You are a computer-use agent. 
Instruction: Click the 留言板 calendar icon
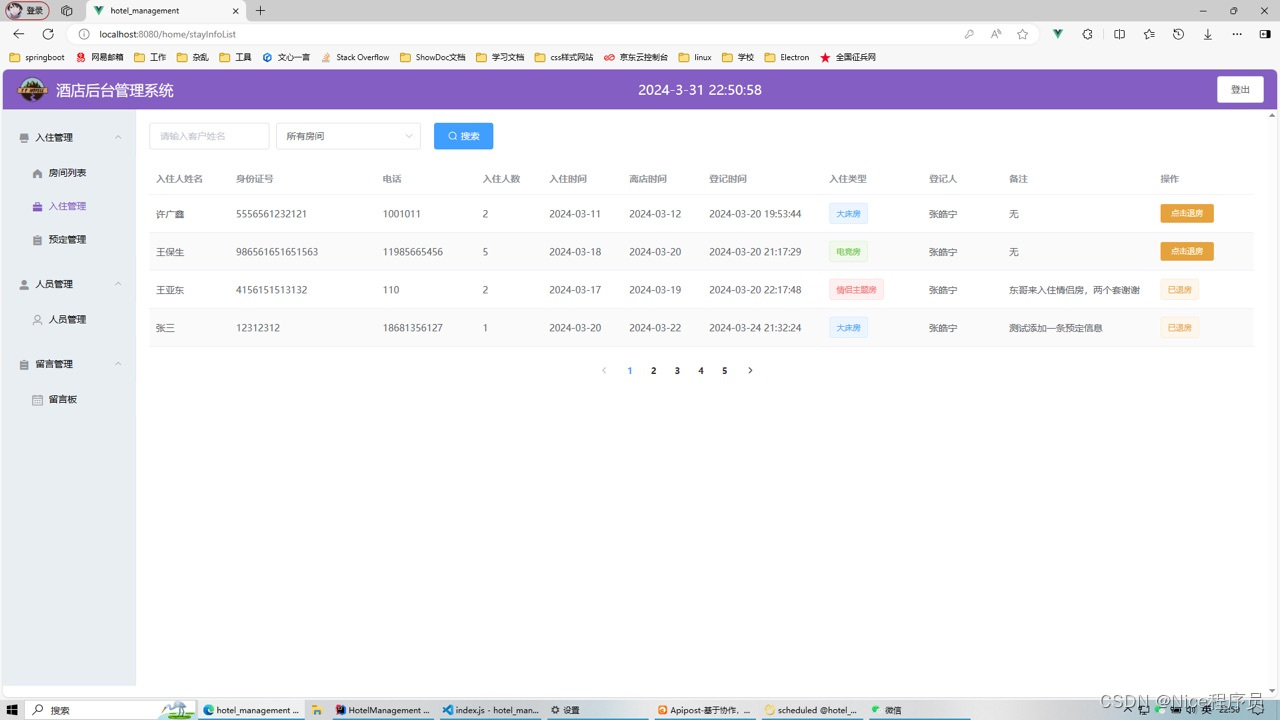pos(38,400)
